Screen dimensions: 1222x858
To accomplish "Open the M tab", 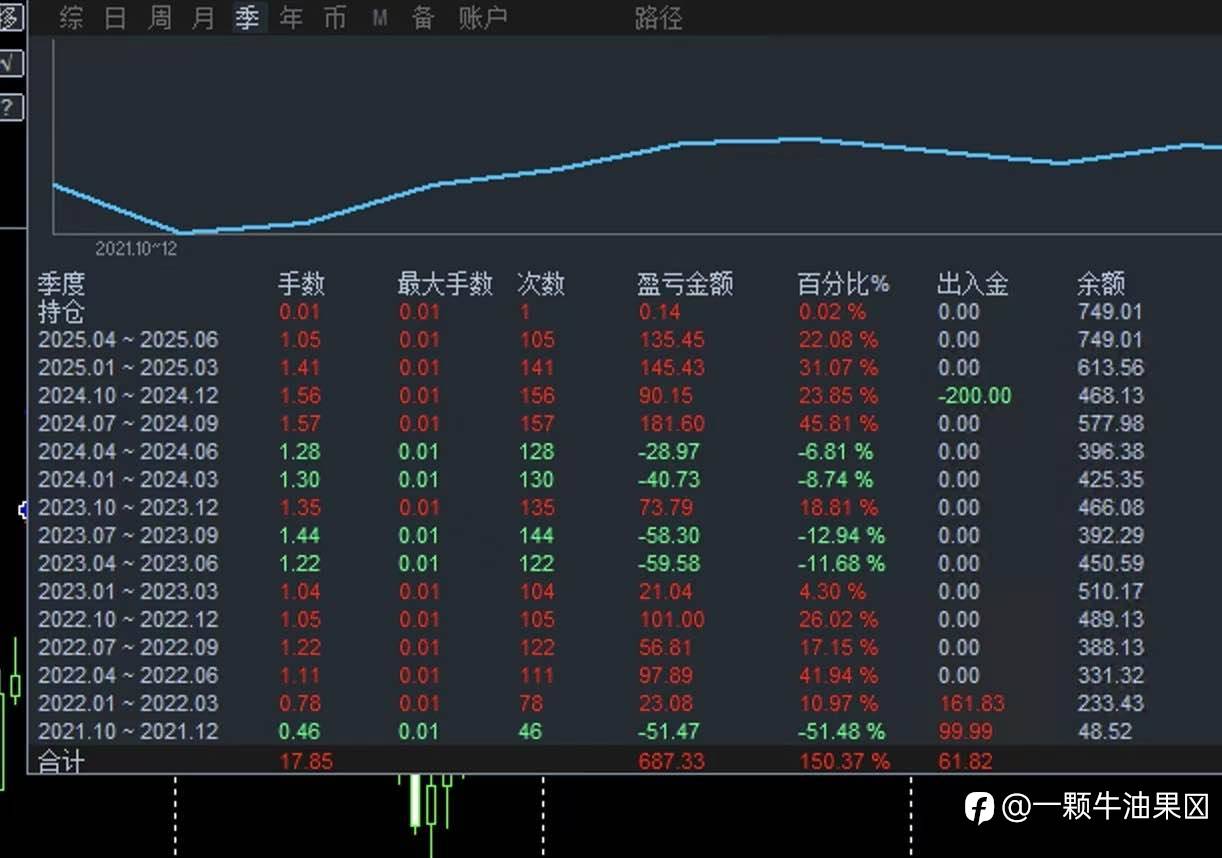I will click(379, 18).
